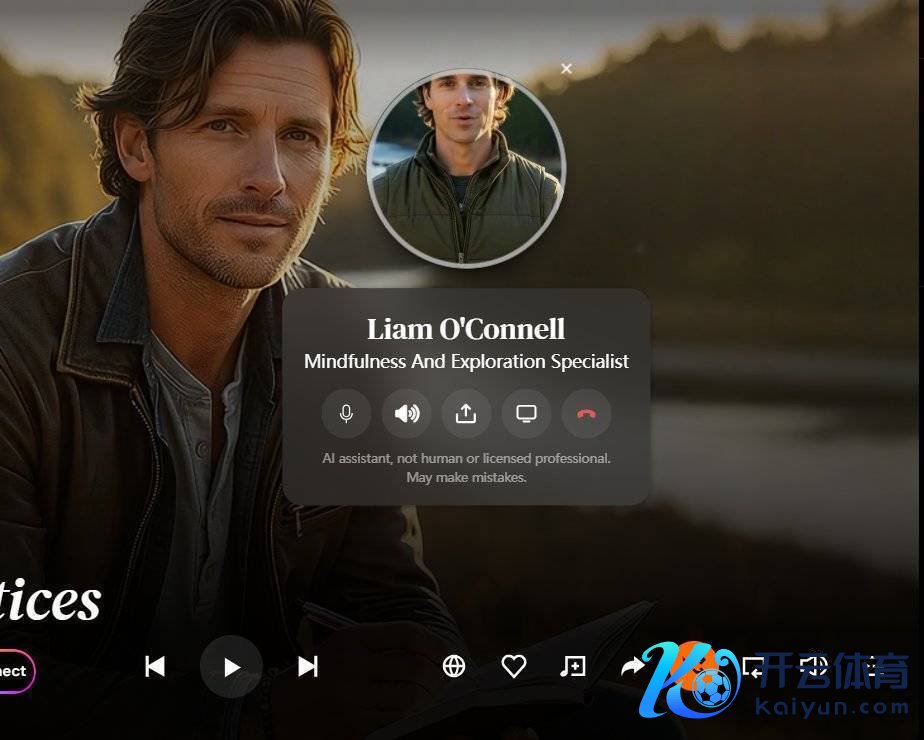Click the large italic title at left

click(x=50, y=600)
